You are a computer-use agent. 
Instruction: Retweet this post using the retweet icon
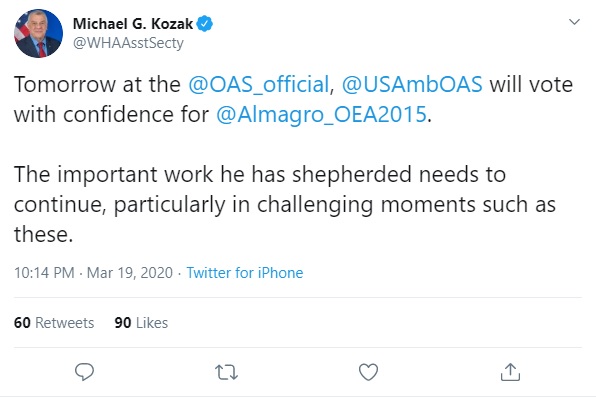tap(227, 373)
